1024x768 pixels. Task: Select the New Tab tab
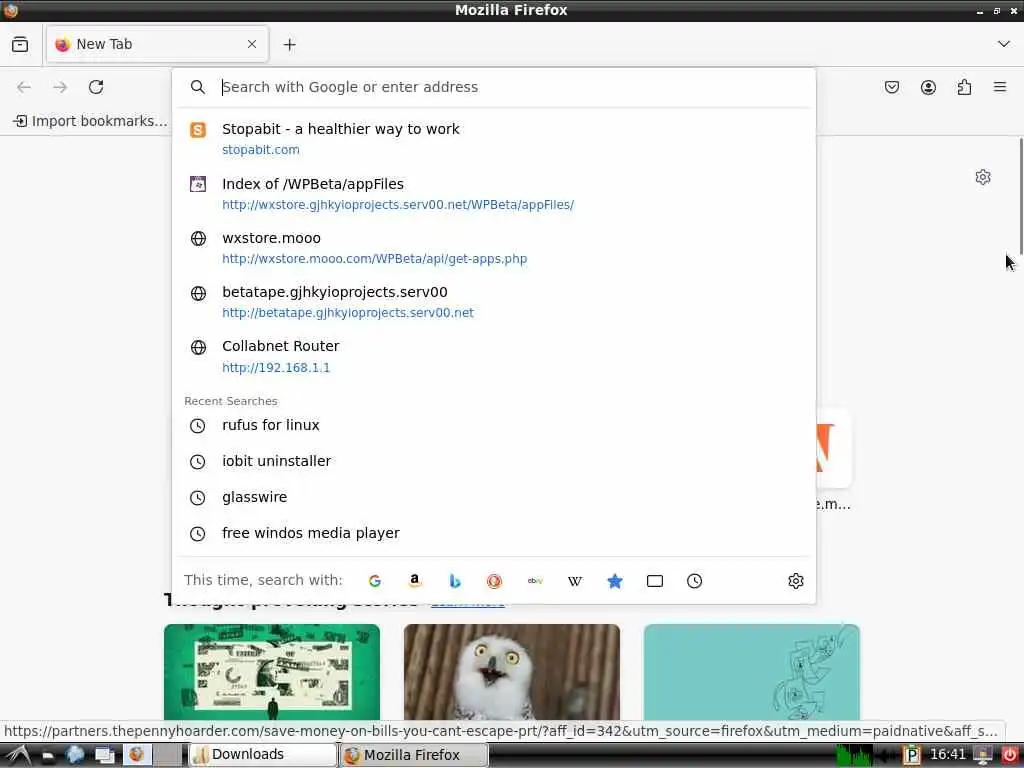157,44
